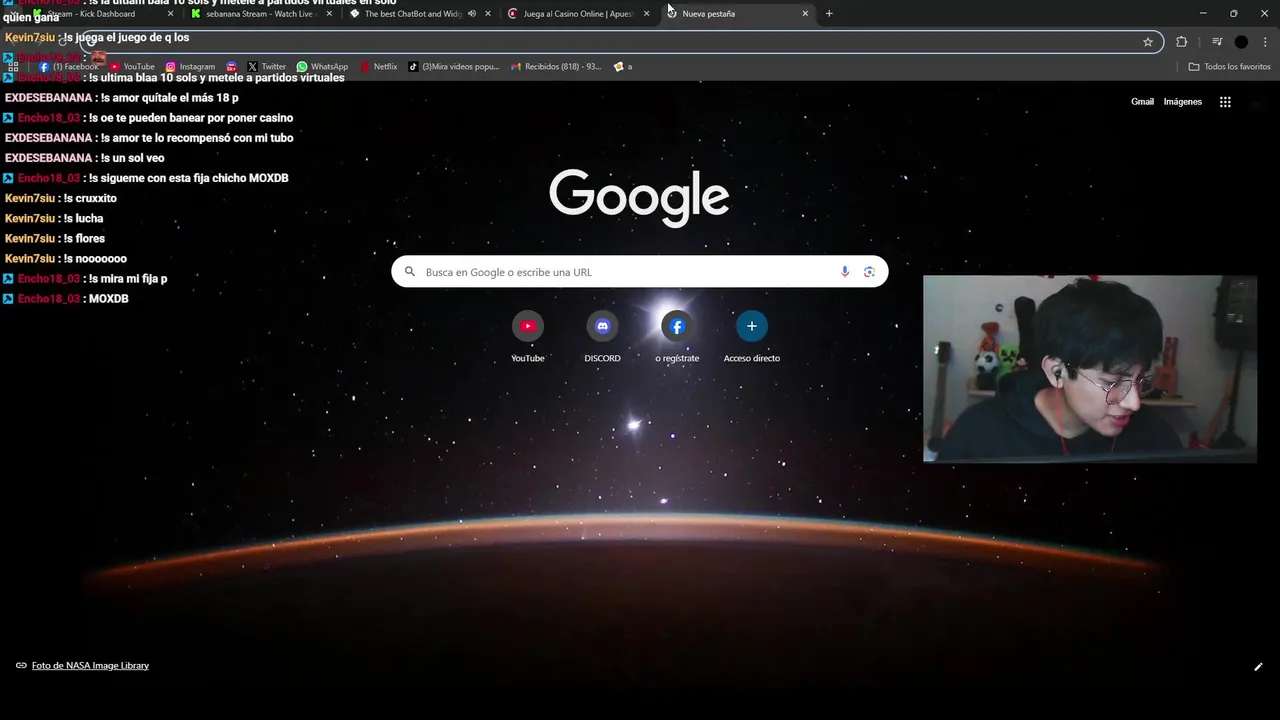Open the Foto de NASA Image Library link

pyautogui.click(x=90, y=666)
